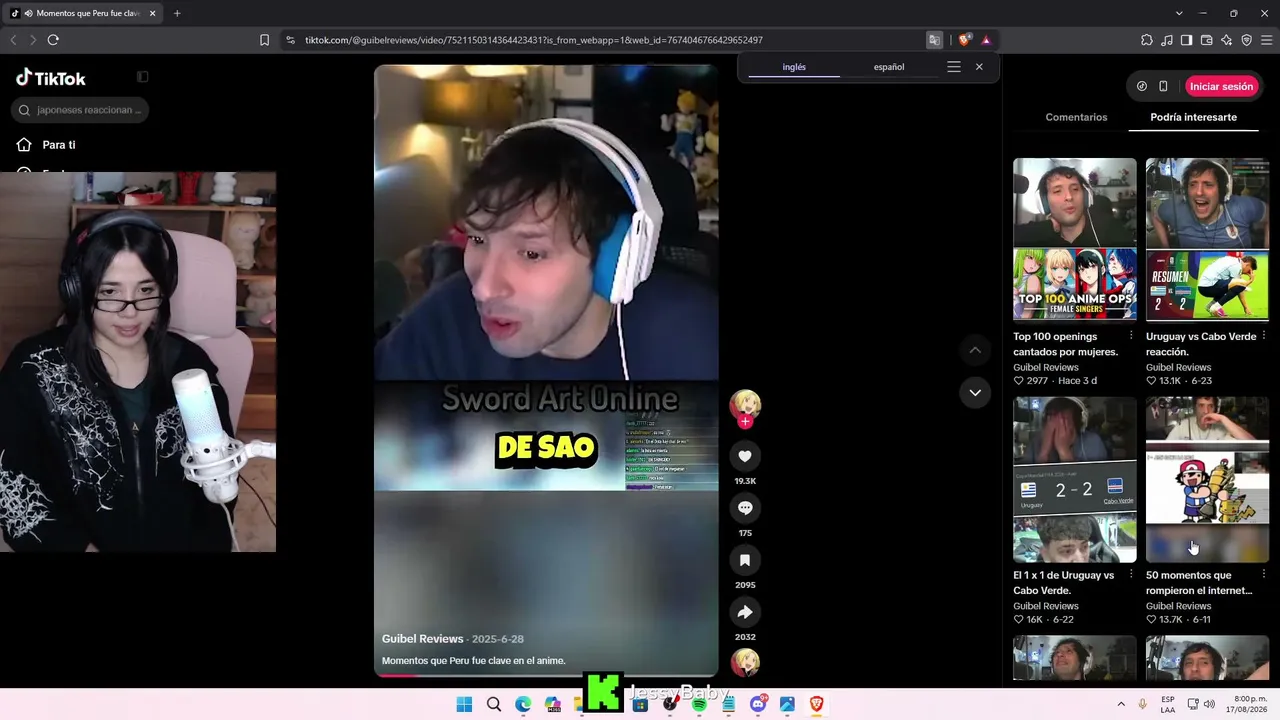Switch the ESP LAA input language

pyautogui.click(x=1168, y=704)
